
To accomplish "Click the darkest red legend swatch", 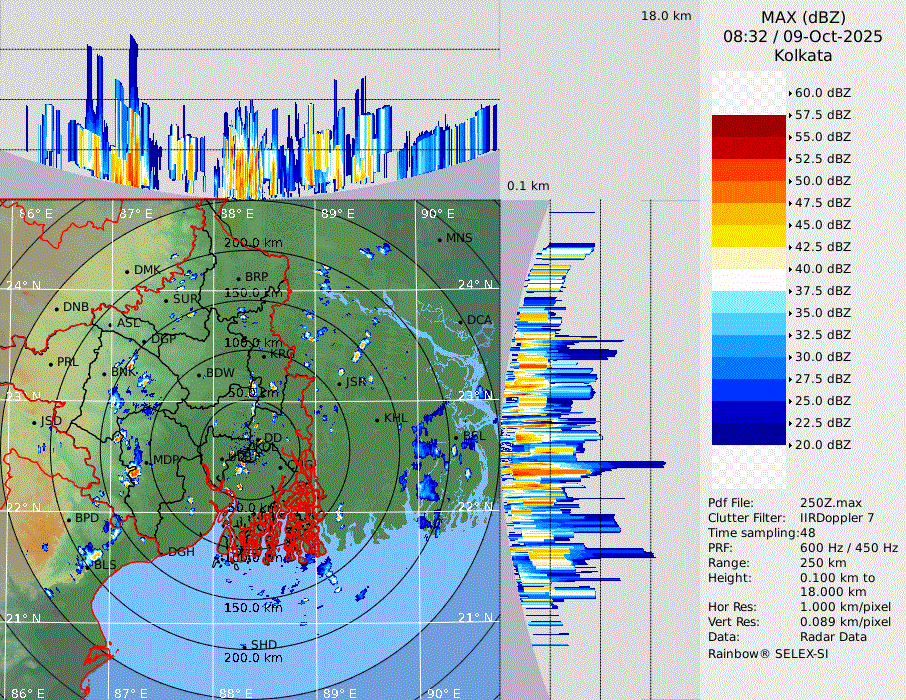I will (x=749, y=126).
